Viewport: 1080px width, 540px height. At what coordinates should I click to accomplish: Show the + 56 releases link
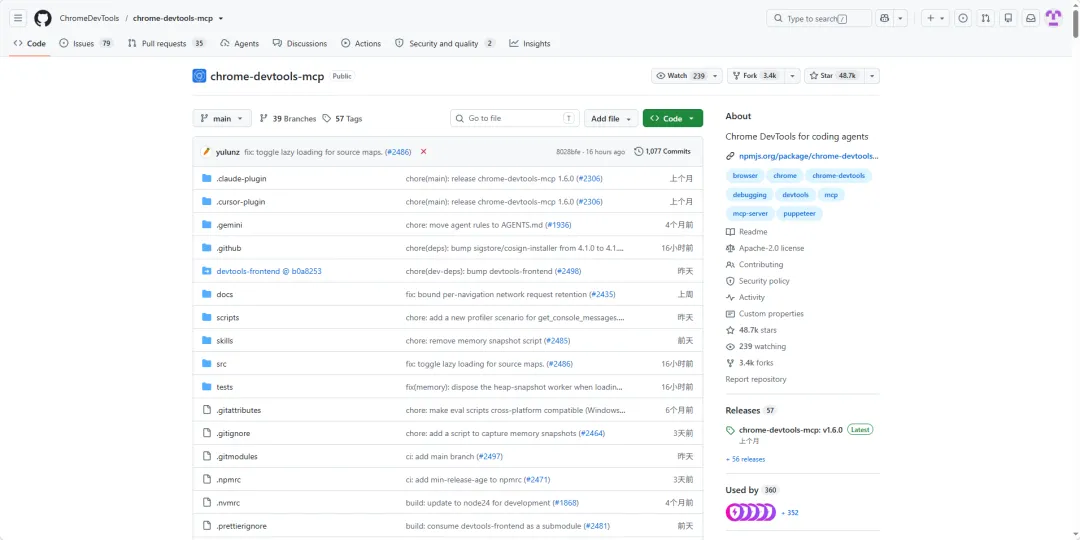pos(745,459)
